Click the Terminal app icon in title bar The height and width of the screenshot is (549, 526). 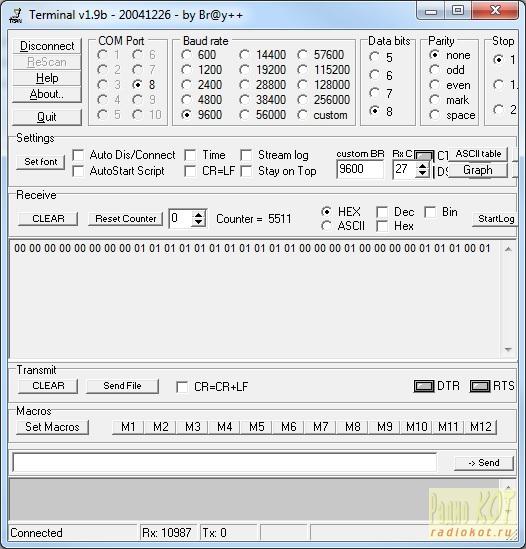pos(15,16)
